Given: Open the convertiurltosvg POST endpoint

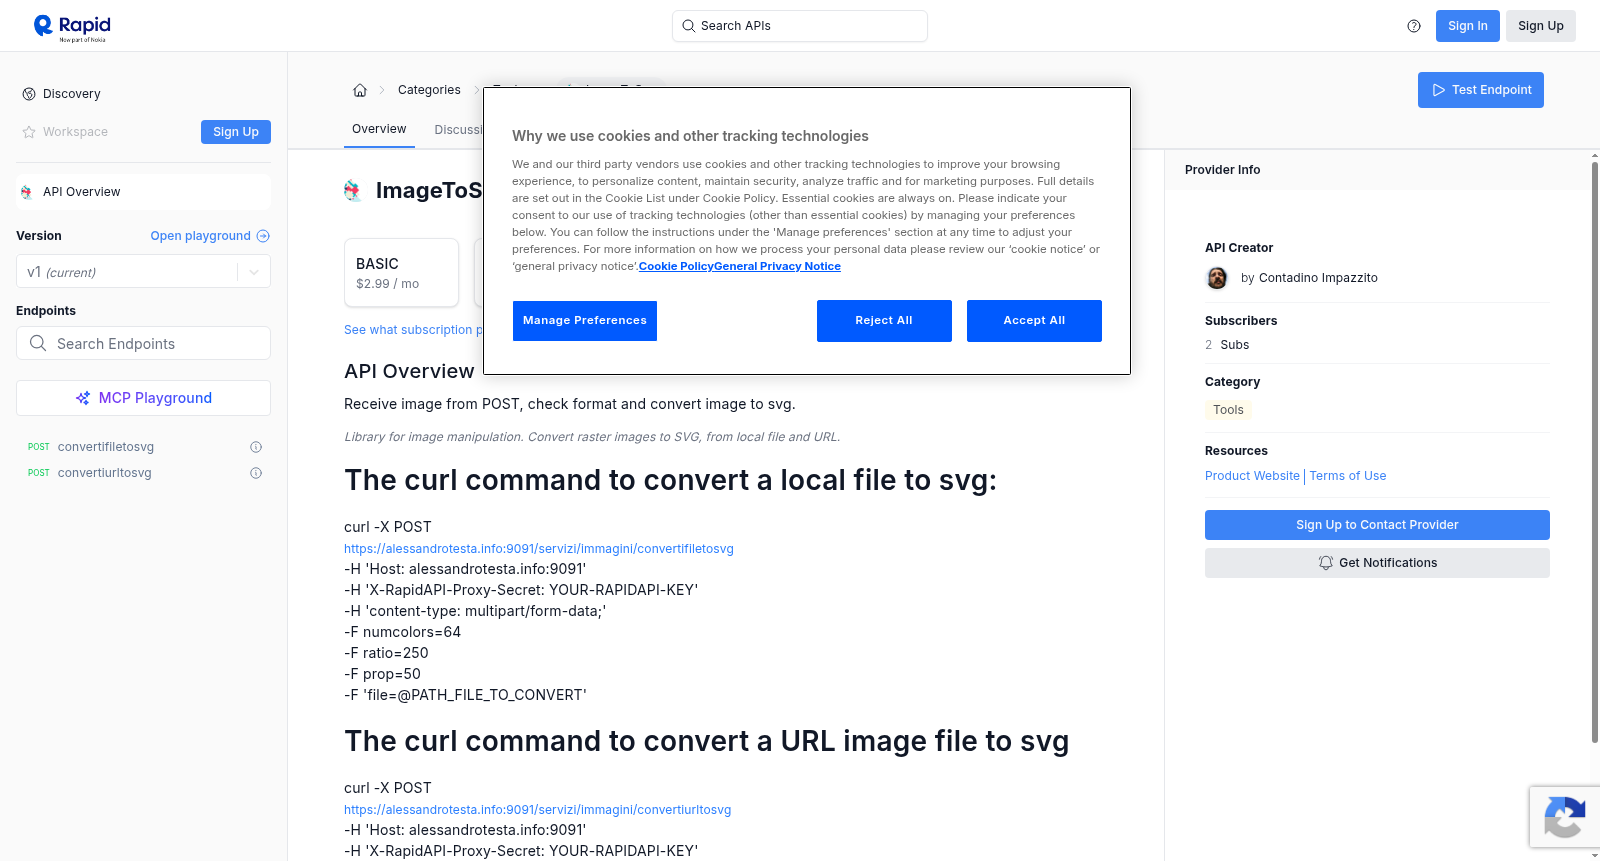Looking at the screenshot, I should 105,473.
